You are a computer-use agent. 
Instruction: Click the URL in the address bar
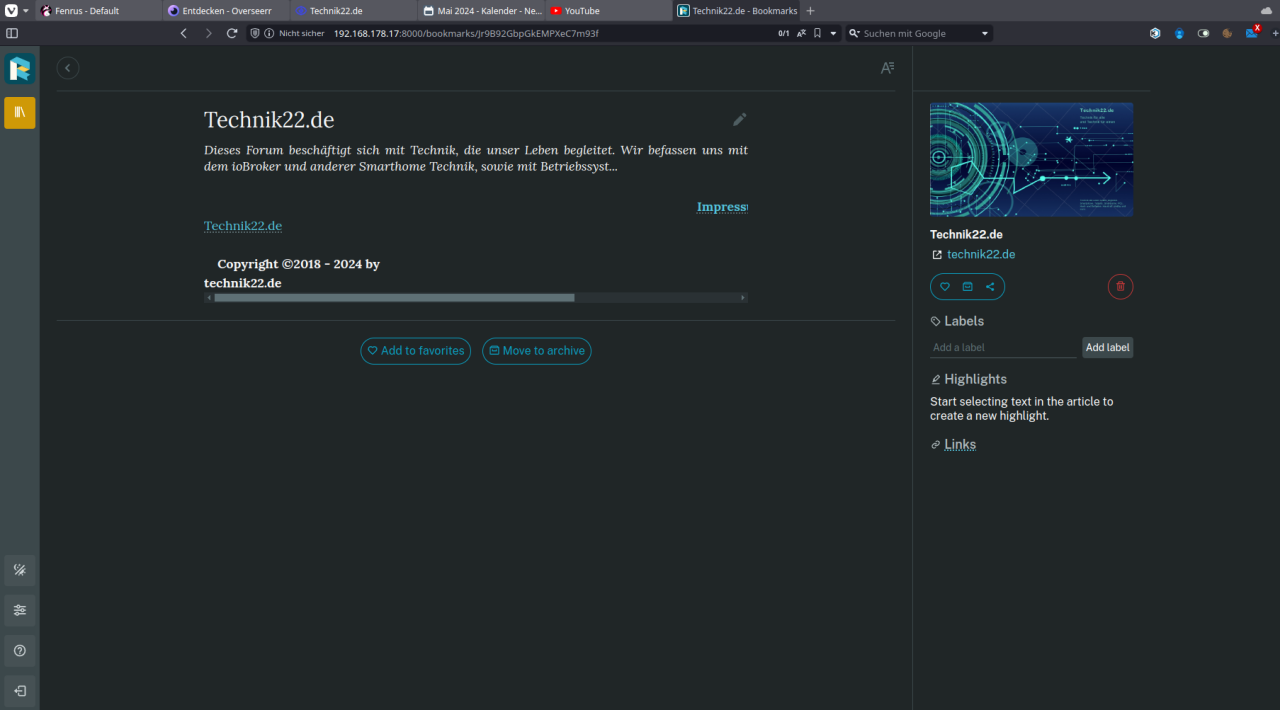pos(466,33)
